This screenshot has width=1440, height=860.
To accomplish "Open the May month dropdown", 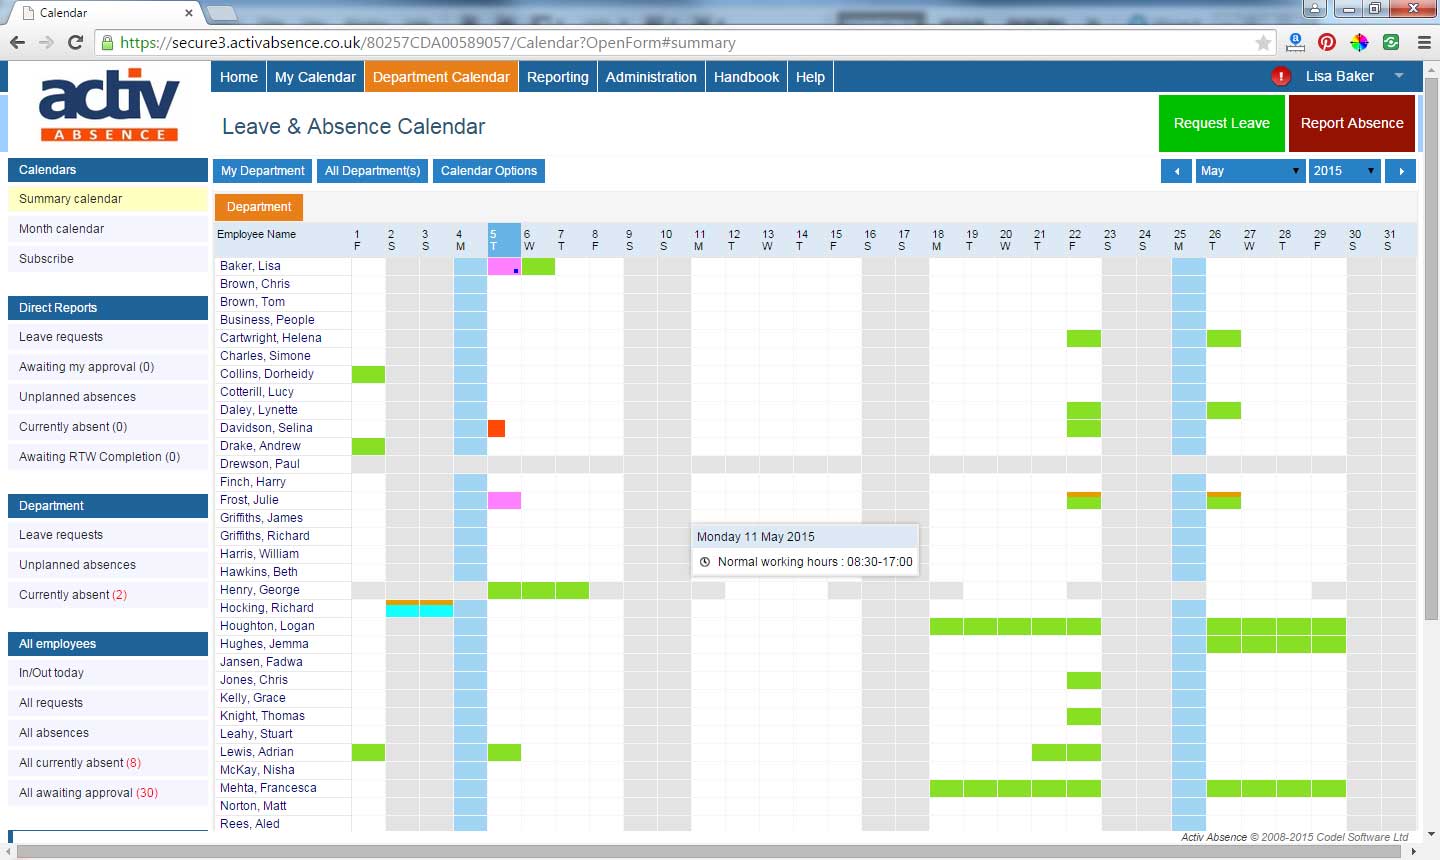I will 1251,171.
